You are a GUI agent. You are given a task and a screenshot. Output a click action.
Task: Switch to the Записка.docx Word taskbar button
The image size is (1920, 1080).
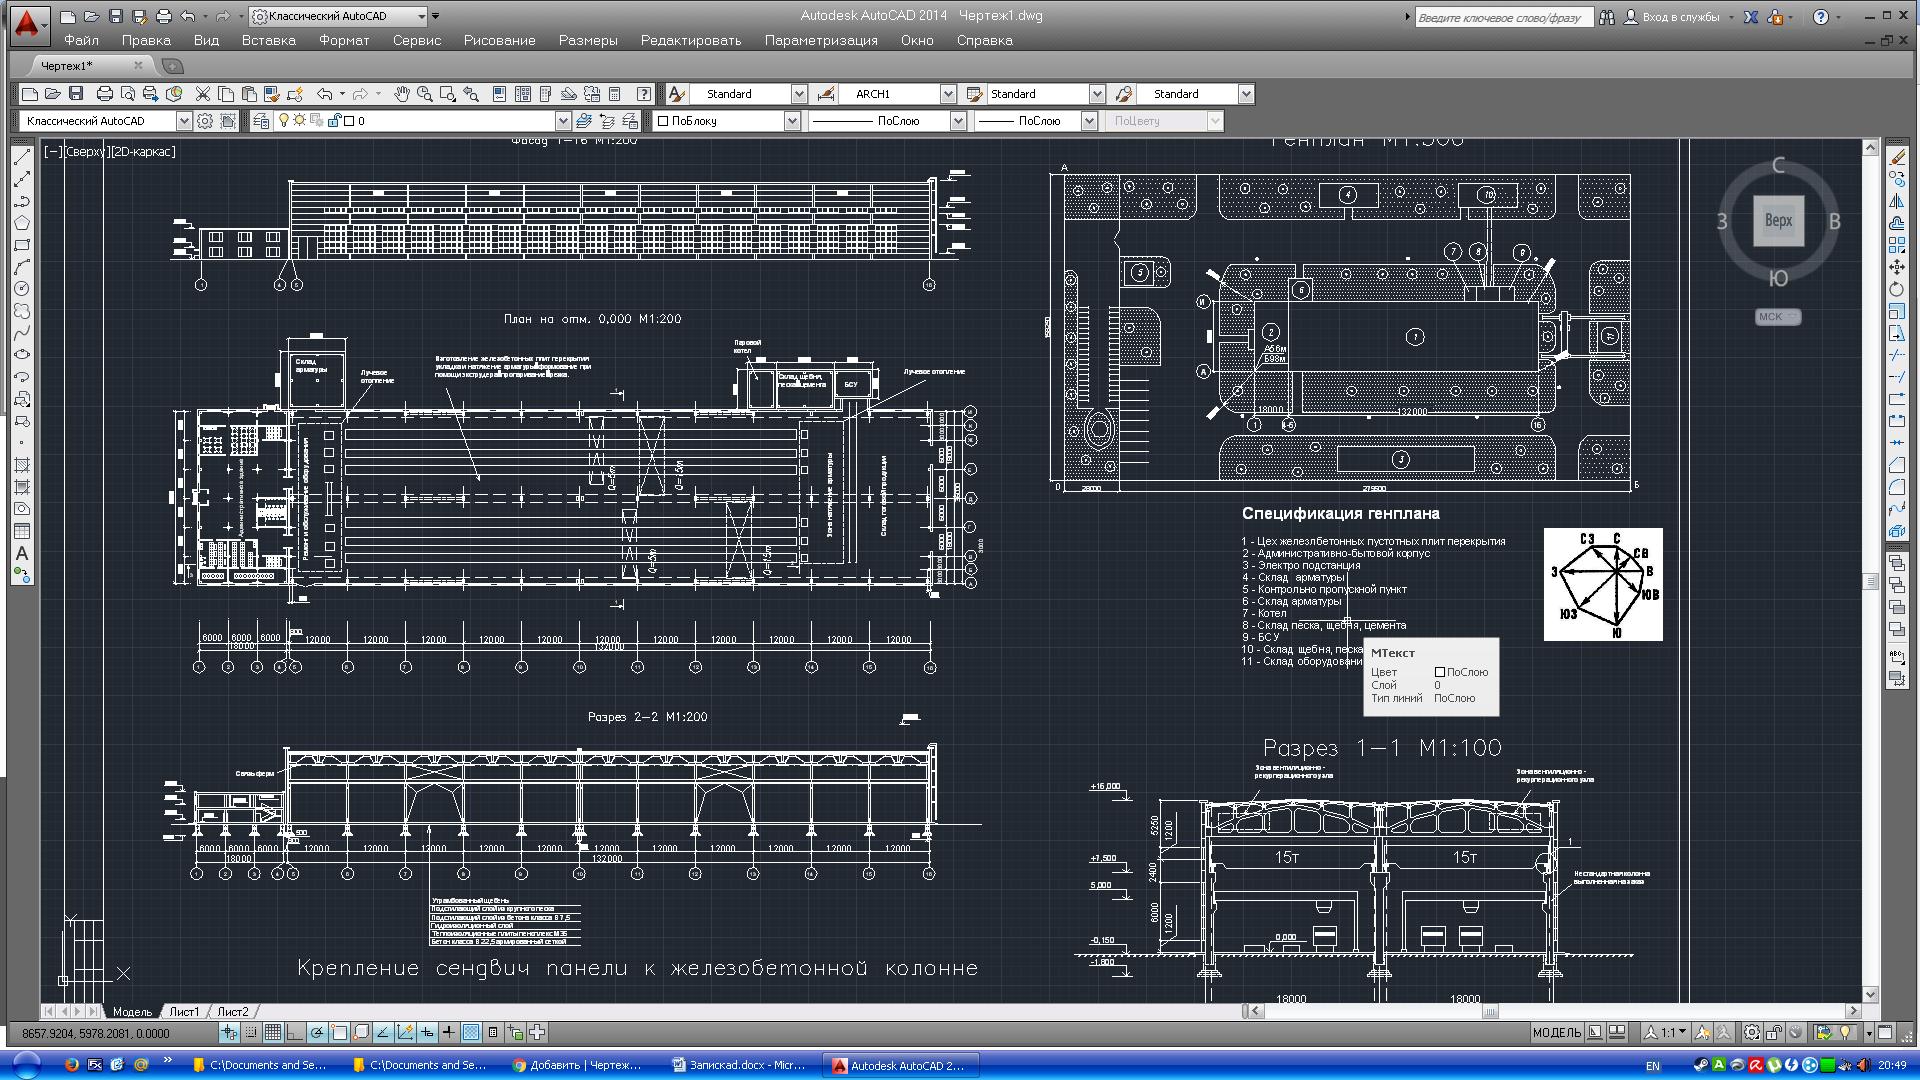tap(740, 1065)
